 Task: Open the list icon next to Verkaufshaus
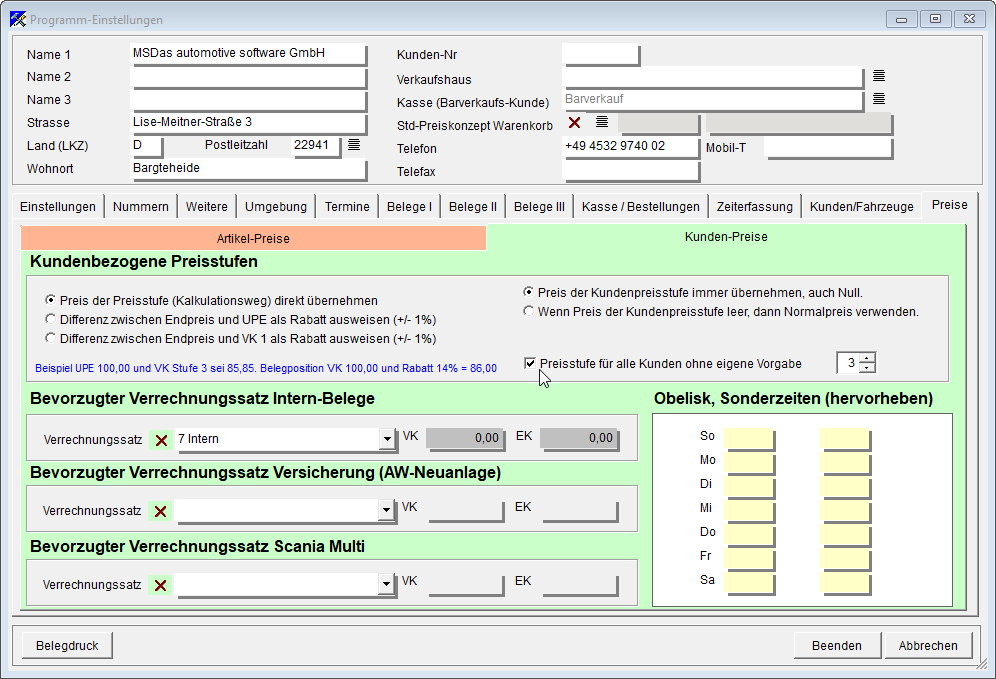[x=878, y=76]
